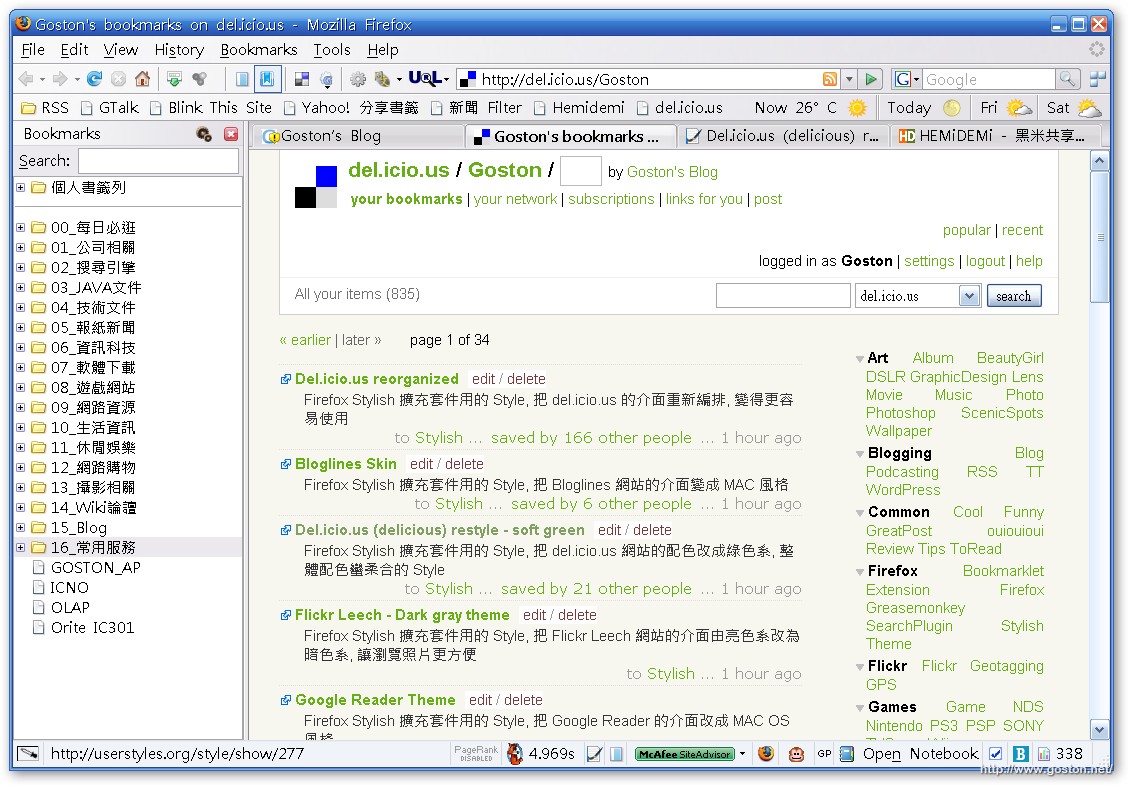The image size is (1128, 785).
Task: Click the downloads green arrow toolbar icon
Action: tap(173, 78)
